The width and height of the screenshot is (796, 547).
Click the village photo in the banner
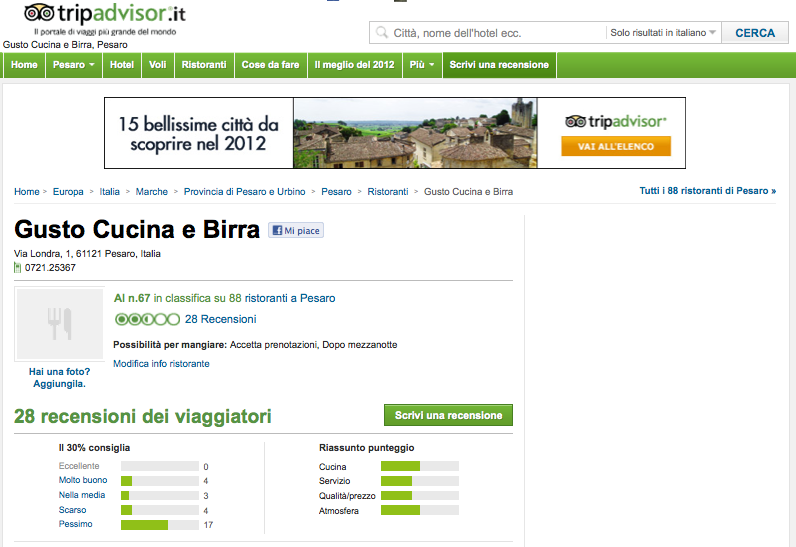415,133
